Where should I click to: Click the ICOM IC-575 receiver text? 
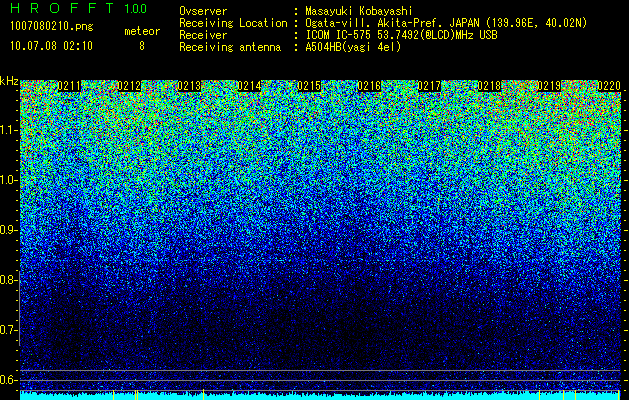pos(401,35)
